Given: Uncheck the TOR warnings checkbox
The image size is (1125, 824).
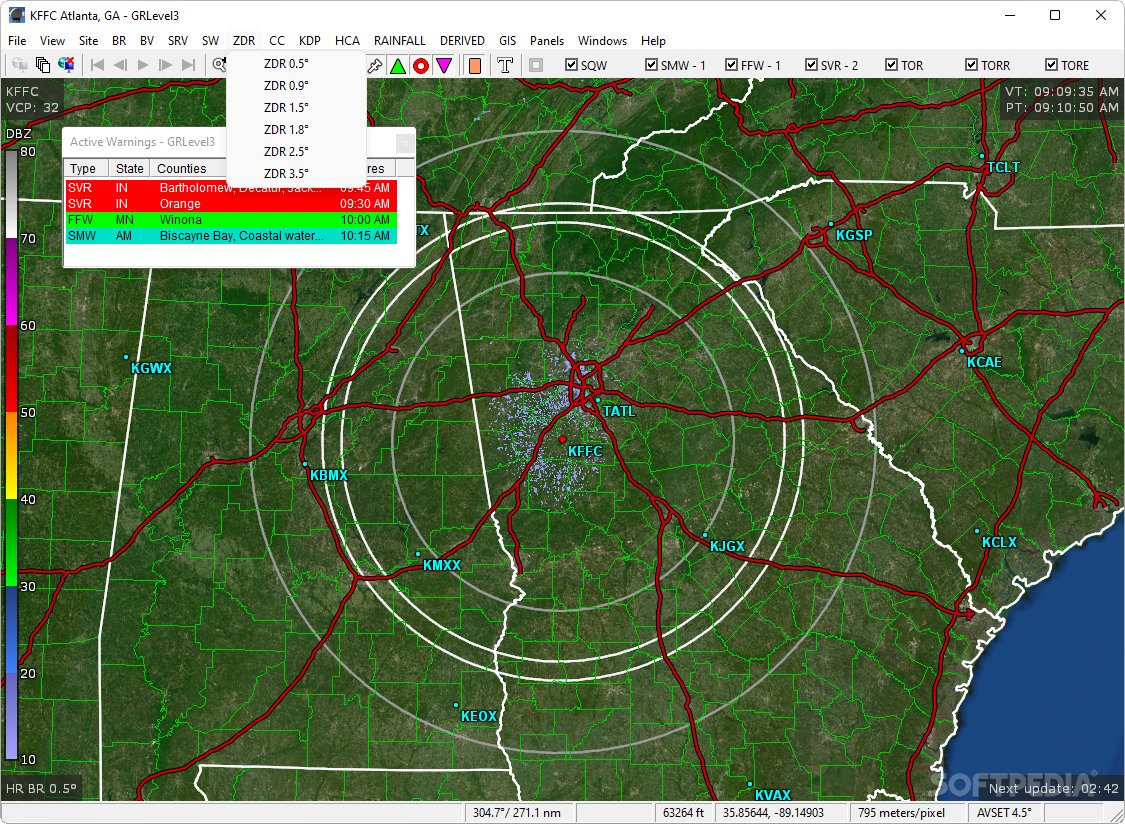Looking at the screenshot, I should click(x=892, y=65).
